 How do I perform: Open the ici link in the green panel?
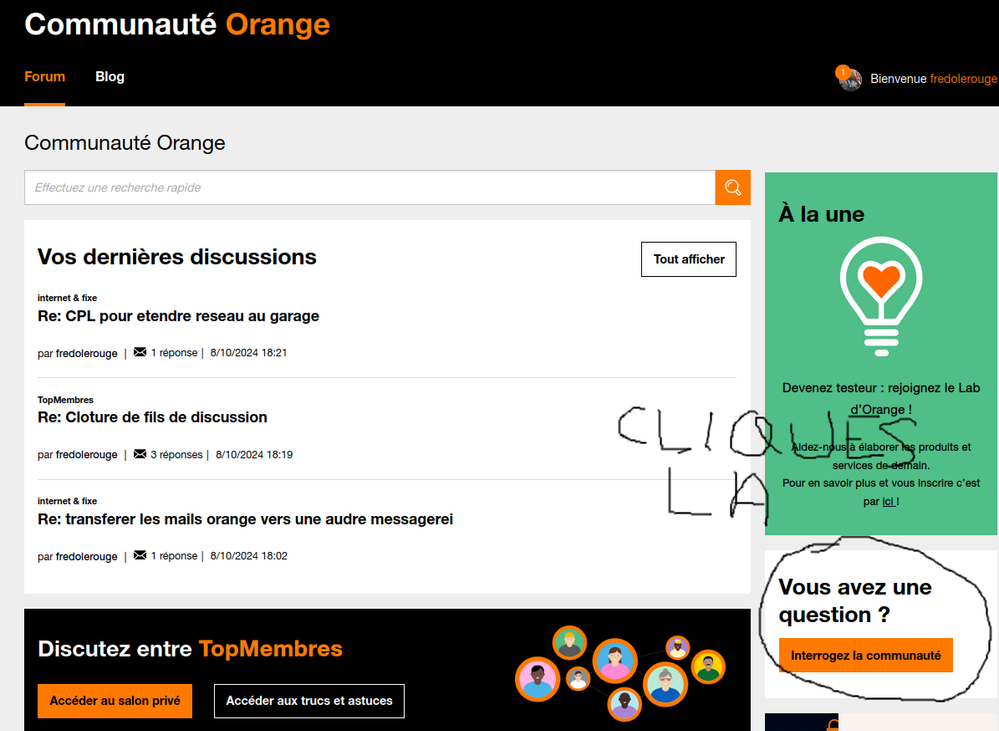pyautogui.click(x=886, y=501)
